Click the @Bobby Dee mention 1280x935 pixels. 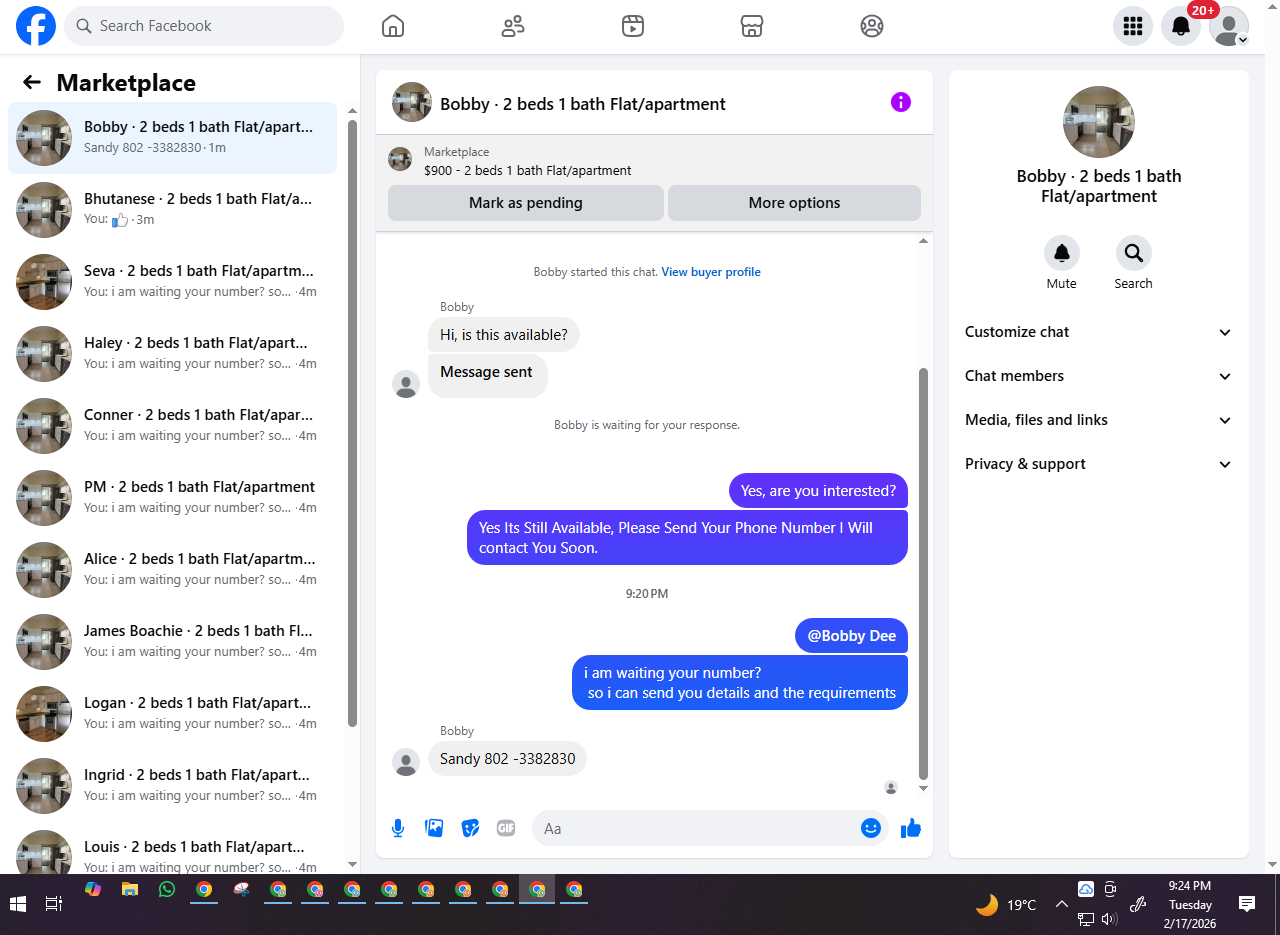(852, 636)
